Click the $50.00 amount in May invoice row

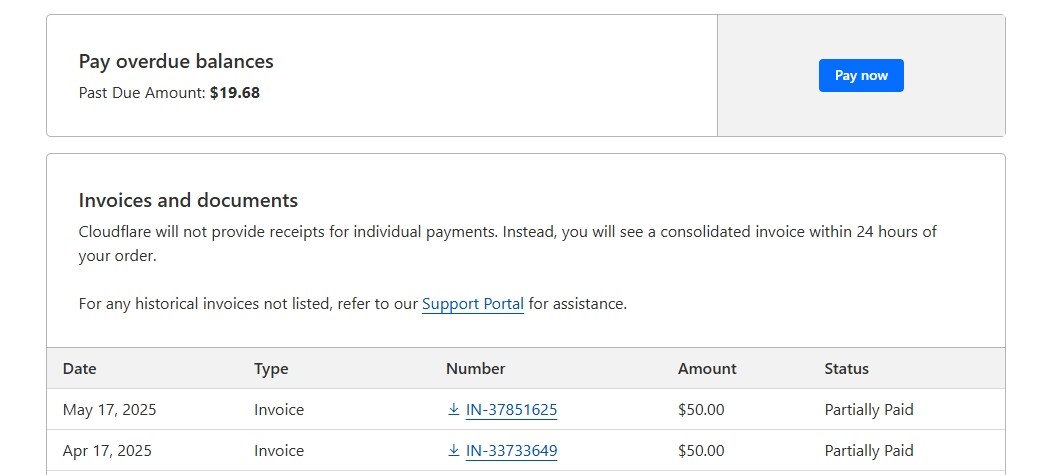pos(701,410)
